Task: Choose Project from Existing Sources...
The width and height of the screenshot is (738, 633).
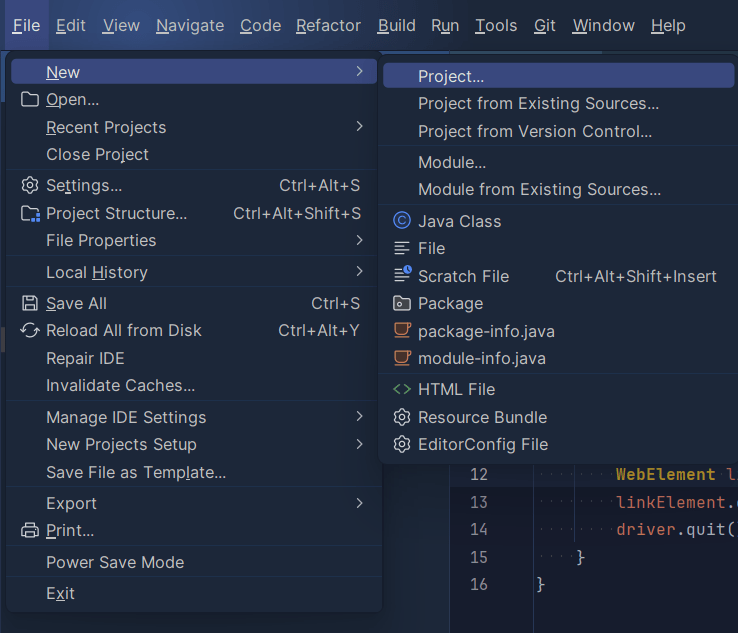Action: click(x=559, y=104)
